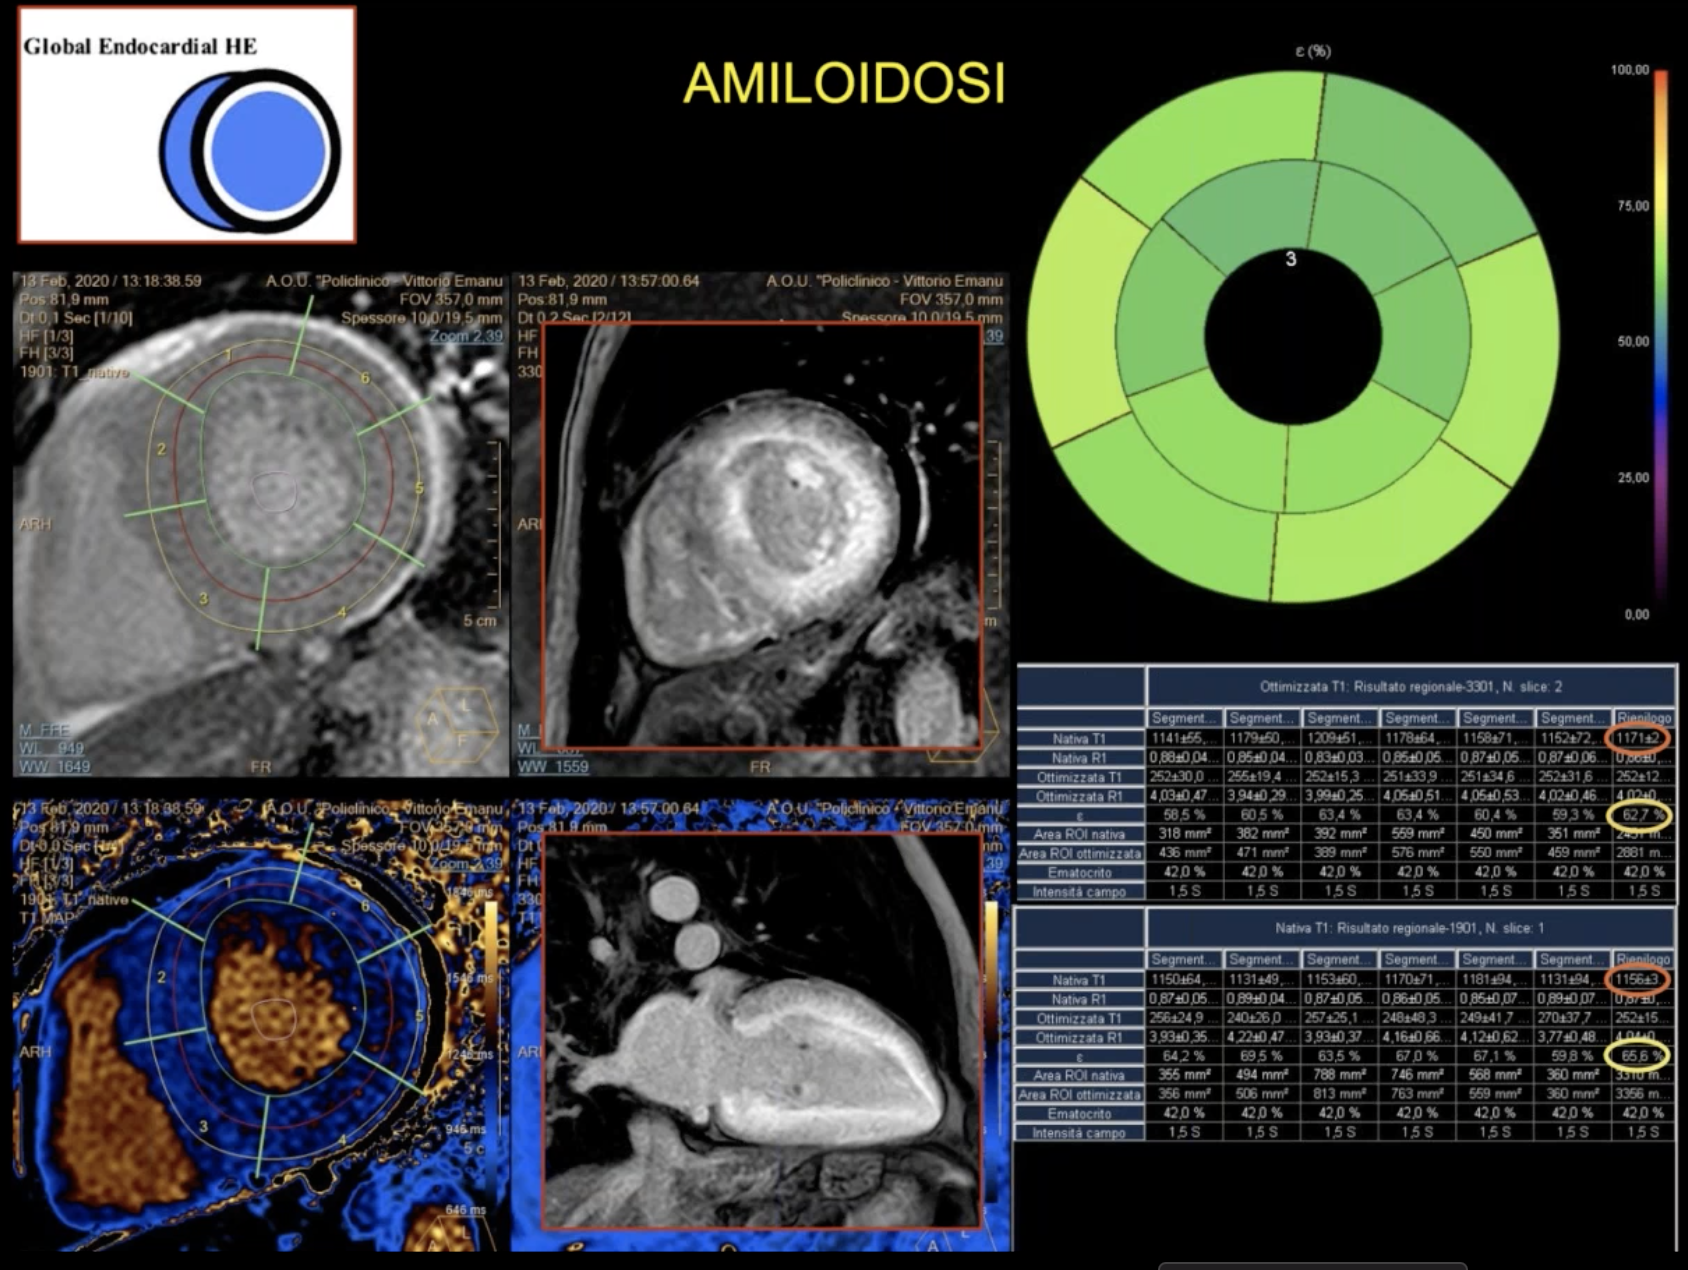
Task: Click the orange-circled 1171 Nativa T1 summary value
Action: pyautogui.click(x=1637, y=738)
